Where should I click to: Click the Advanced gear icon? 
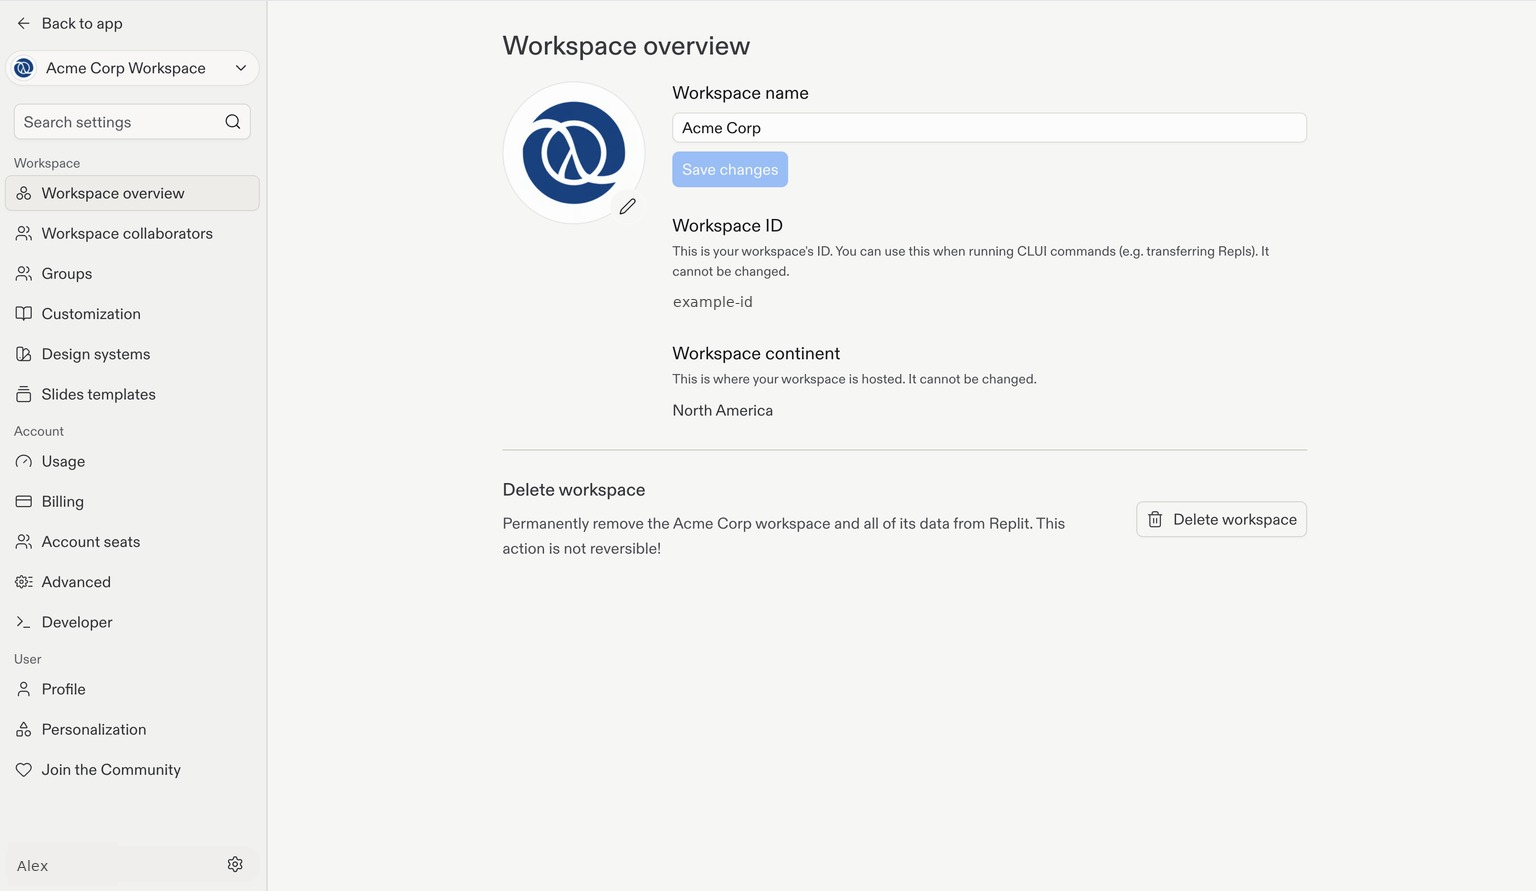tap(24, 582)
